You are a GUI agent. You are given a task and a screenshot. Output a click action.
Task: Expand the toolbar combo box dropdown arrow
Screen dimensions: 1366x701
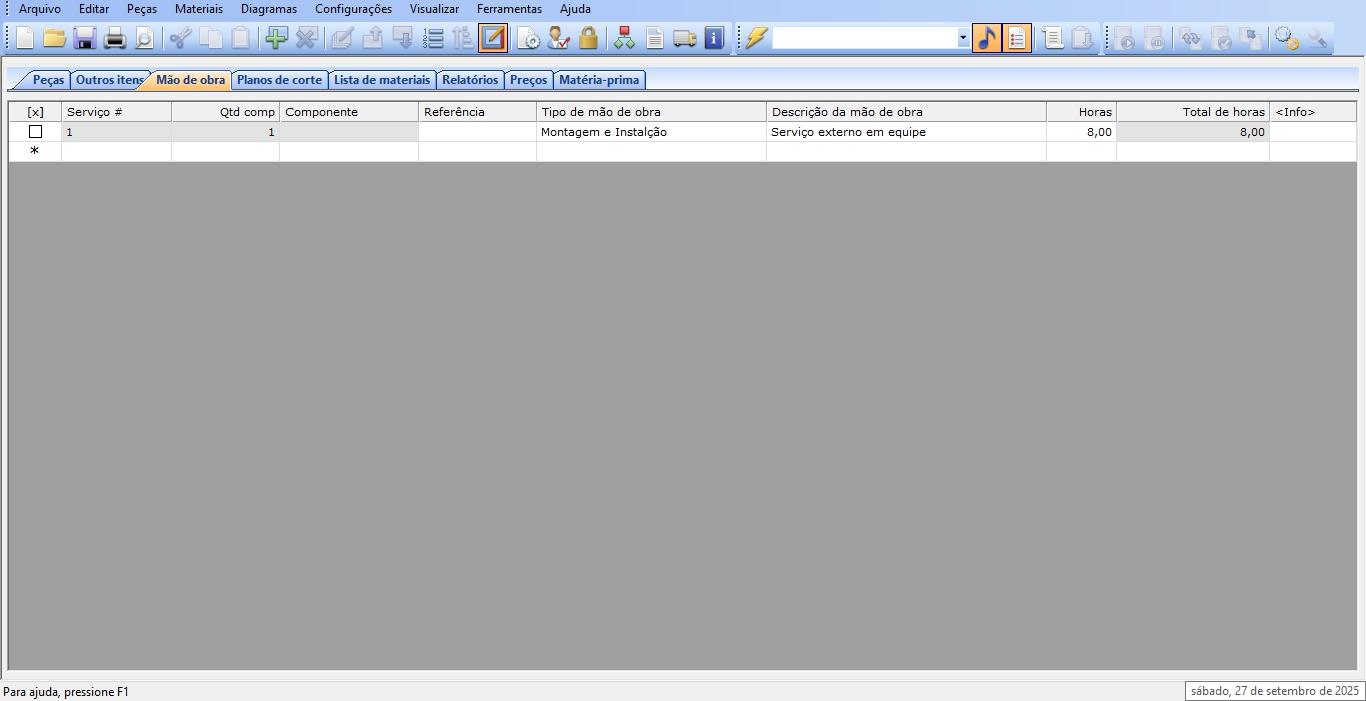click(x=963, y=39)
